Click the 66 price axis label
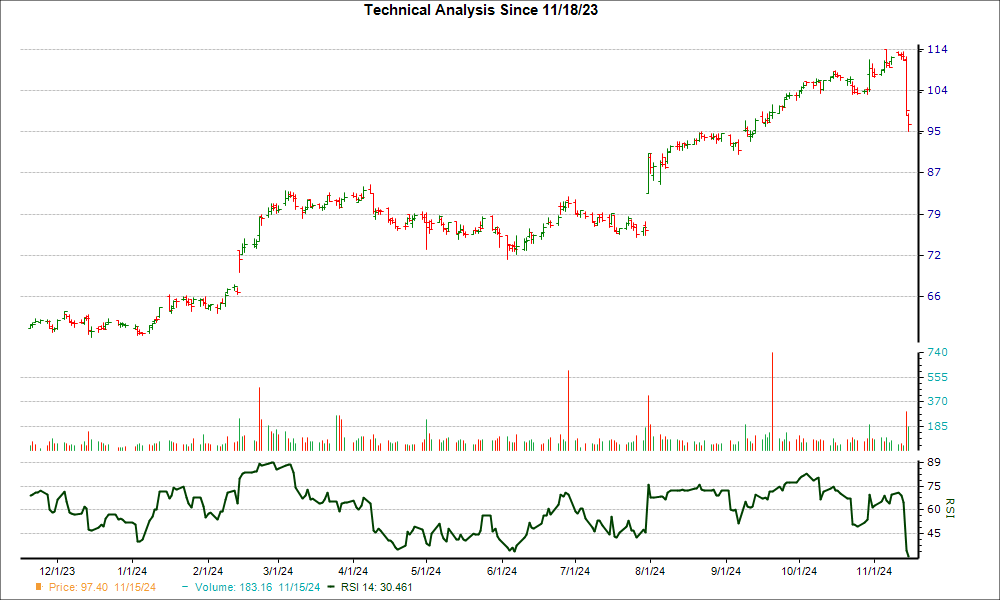The height and width of the screenshot is (600, 1000). click(934, 296)
